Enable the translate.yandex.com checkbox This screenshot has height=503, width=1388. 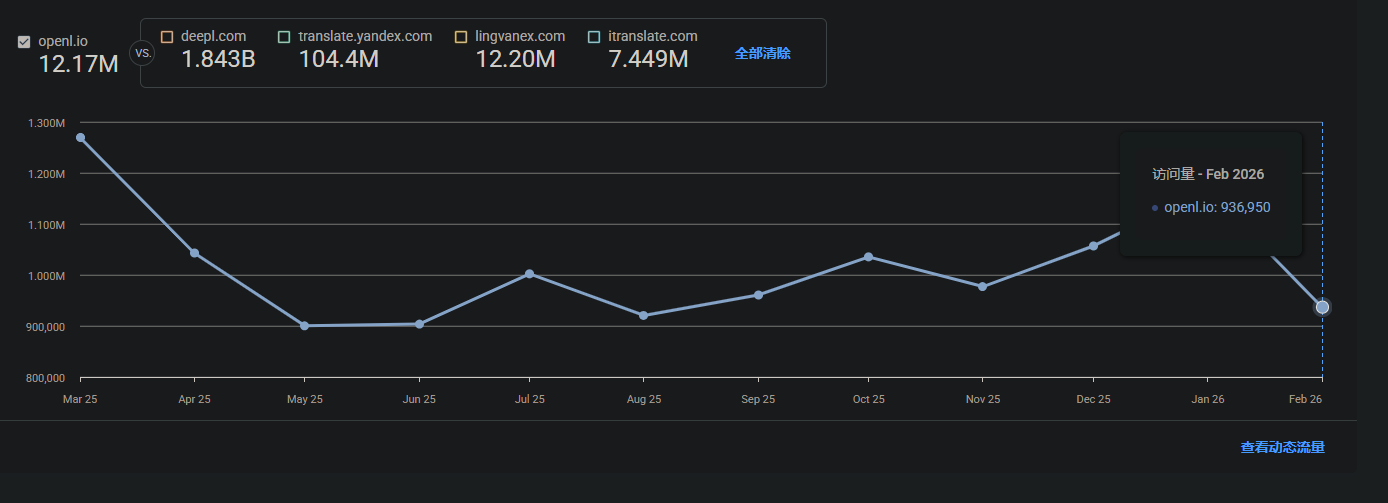284,37
